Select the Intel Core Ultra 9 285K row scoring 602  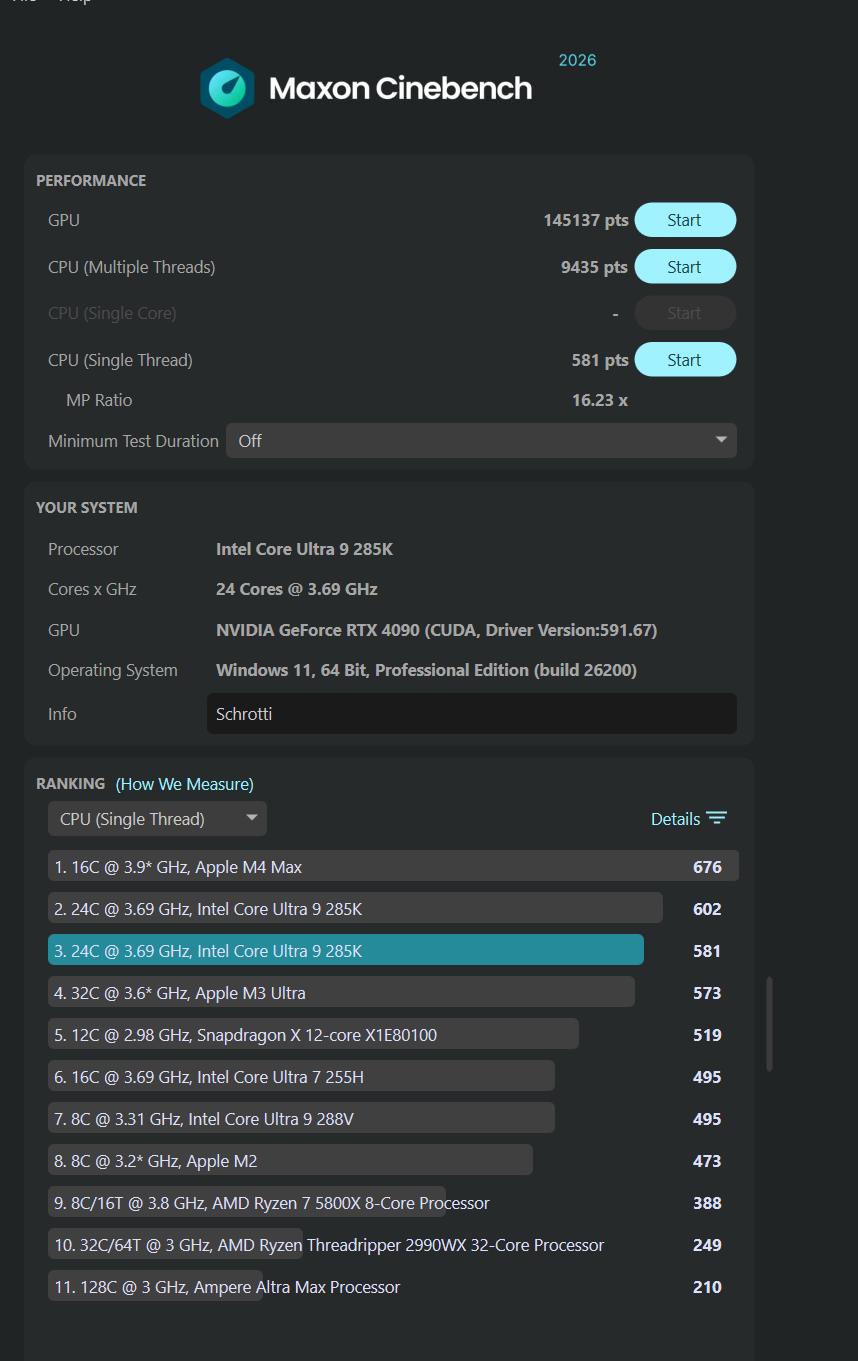393,909
